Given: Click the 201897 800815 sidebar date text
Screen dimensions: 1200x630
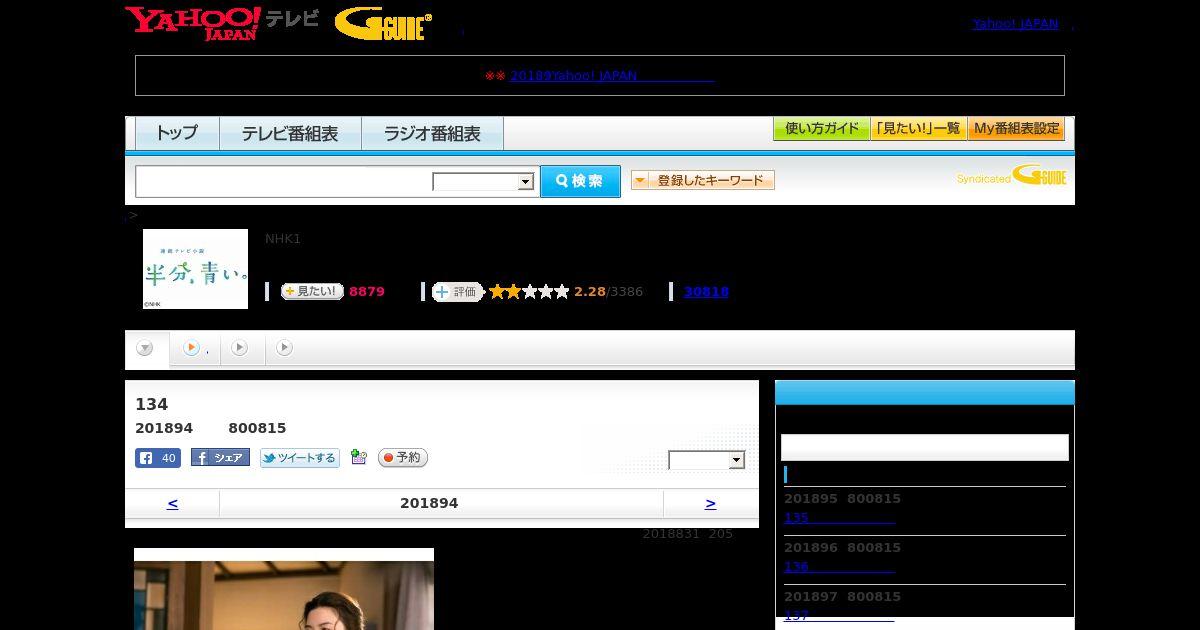Looking at the screenshot, I should [842, 596].
